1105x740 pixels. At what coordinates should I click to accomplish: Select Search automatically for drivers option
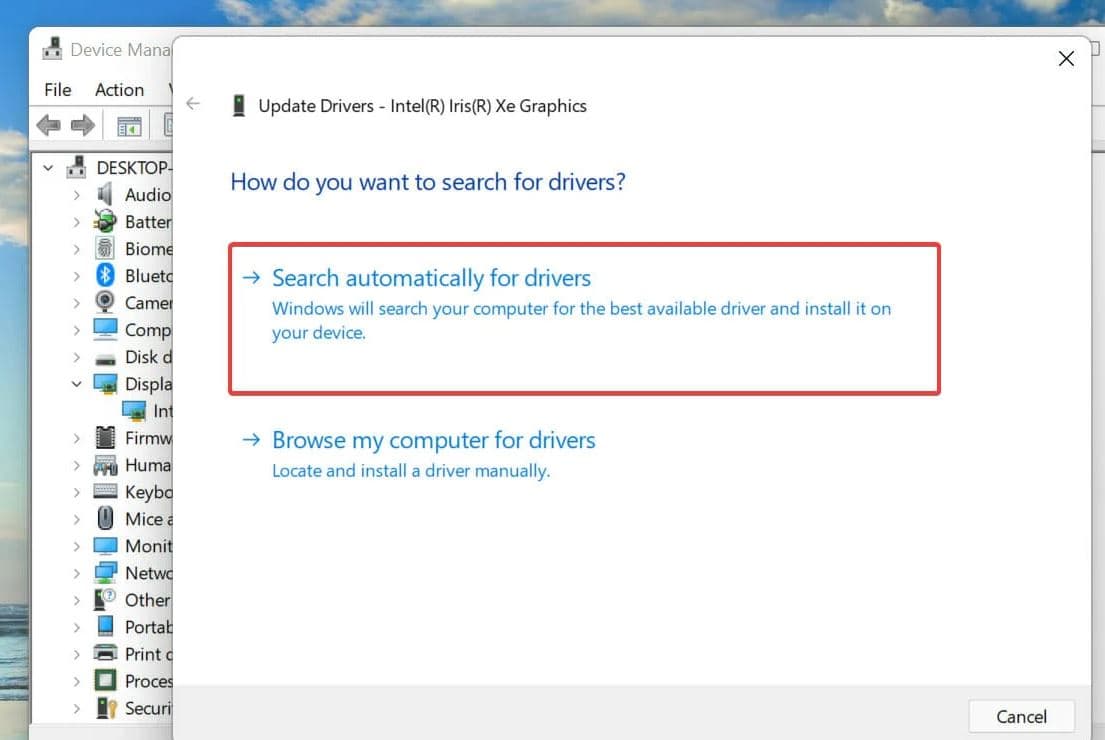(x=584, y=319)
